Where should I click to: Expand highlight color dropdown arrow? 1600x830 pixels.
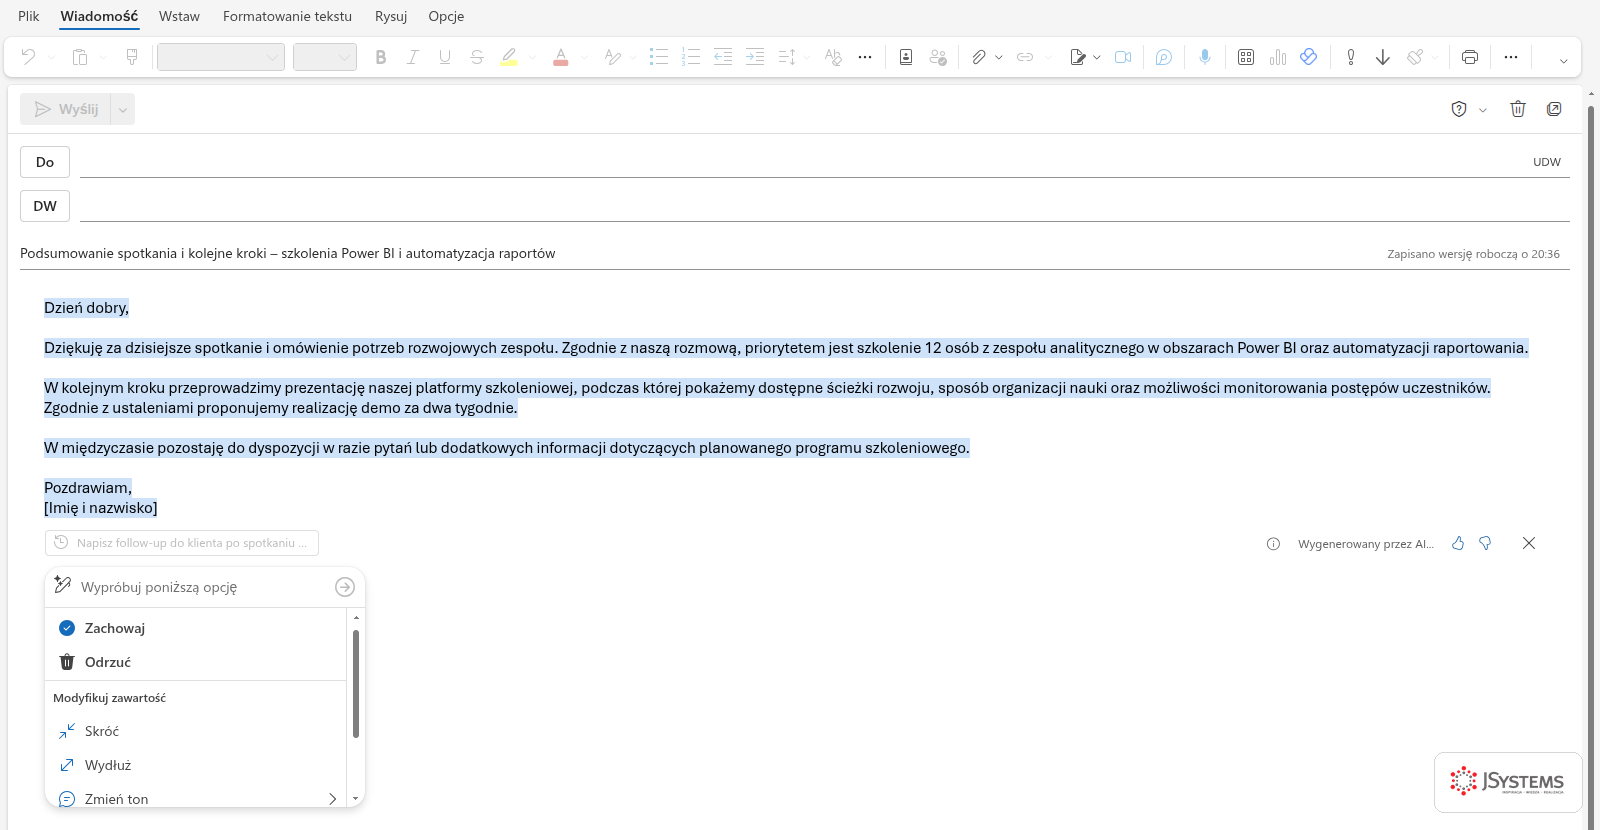[532, 57]
